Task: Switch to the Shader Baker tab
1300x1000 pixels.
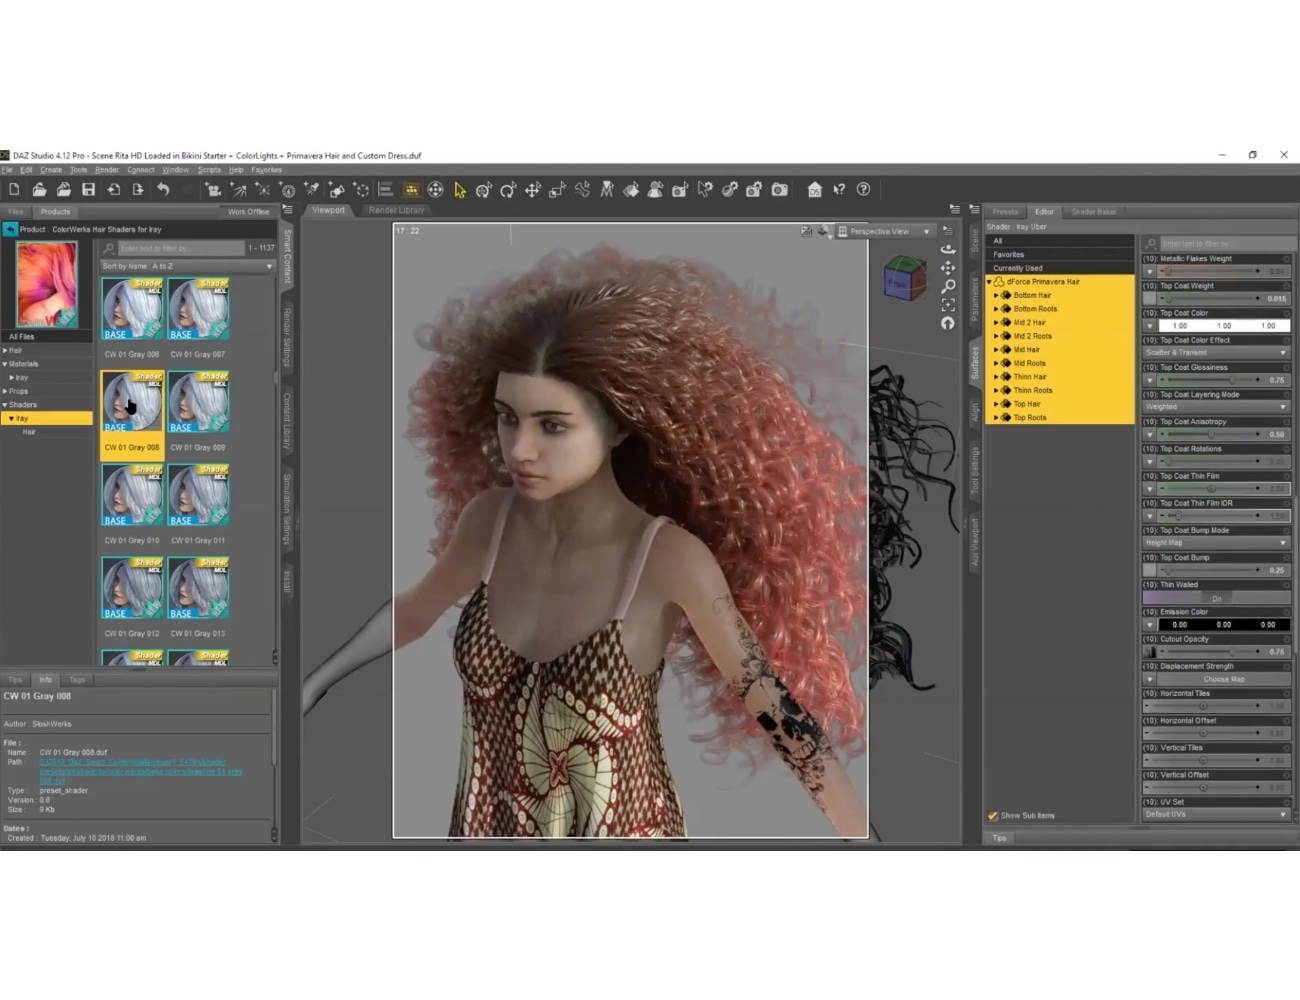Action: (1094, 212)
